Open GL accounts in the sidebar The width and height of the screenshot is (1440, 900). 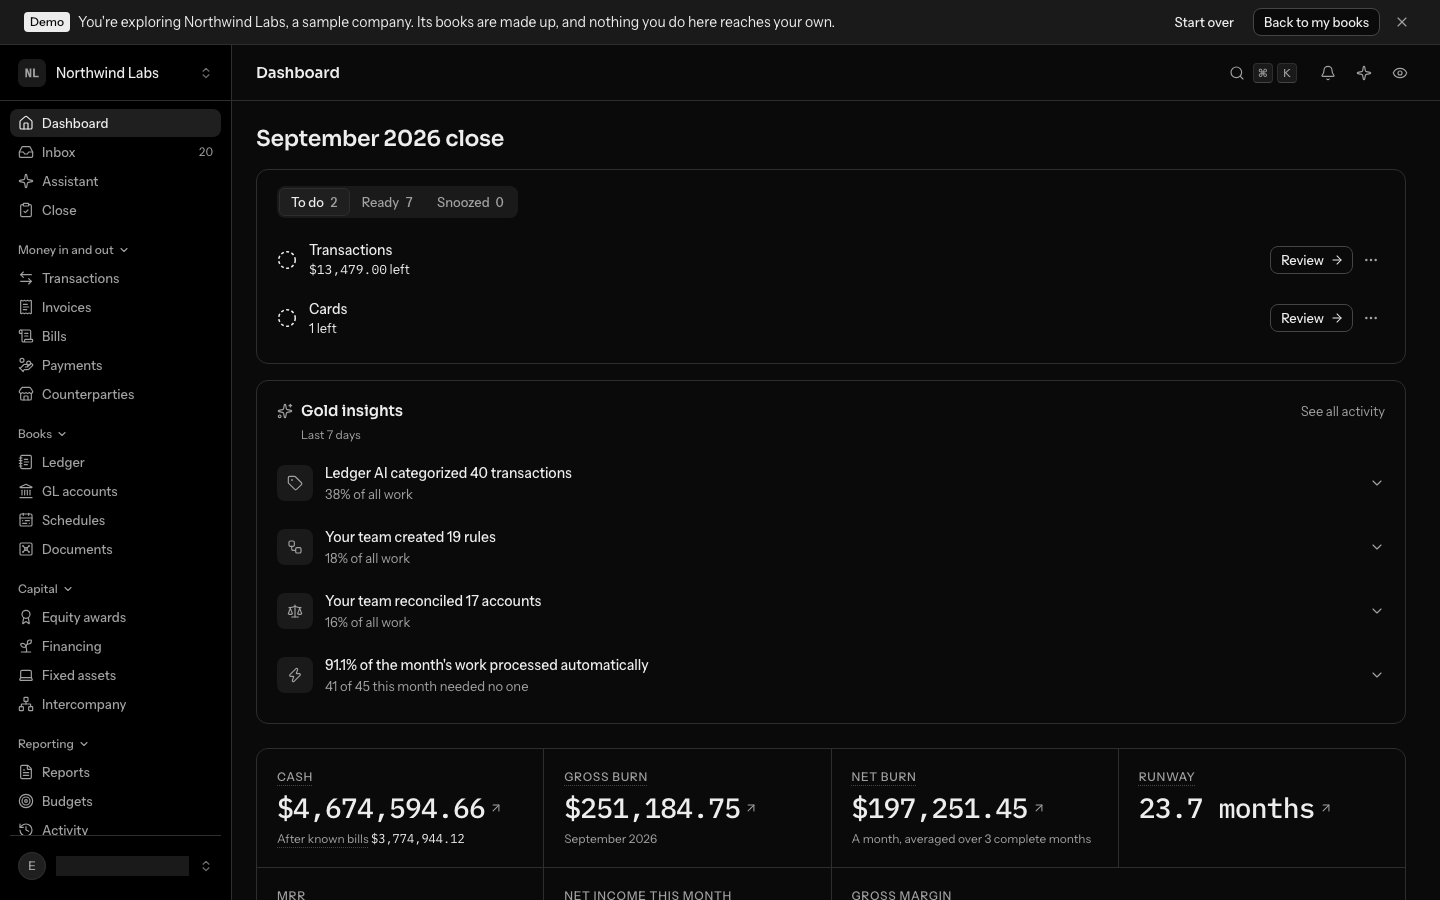[x=115, y=491]
